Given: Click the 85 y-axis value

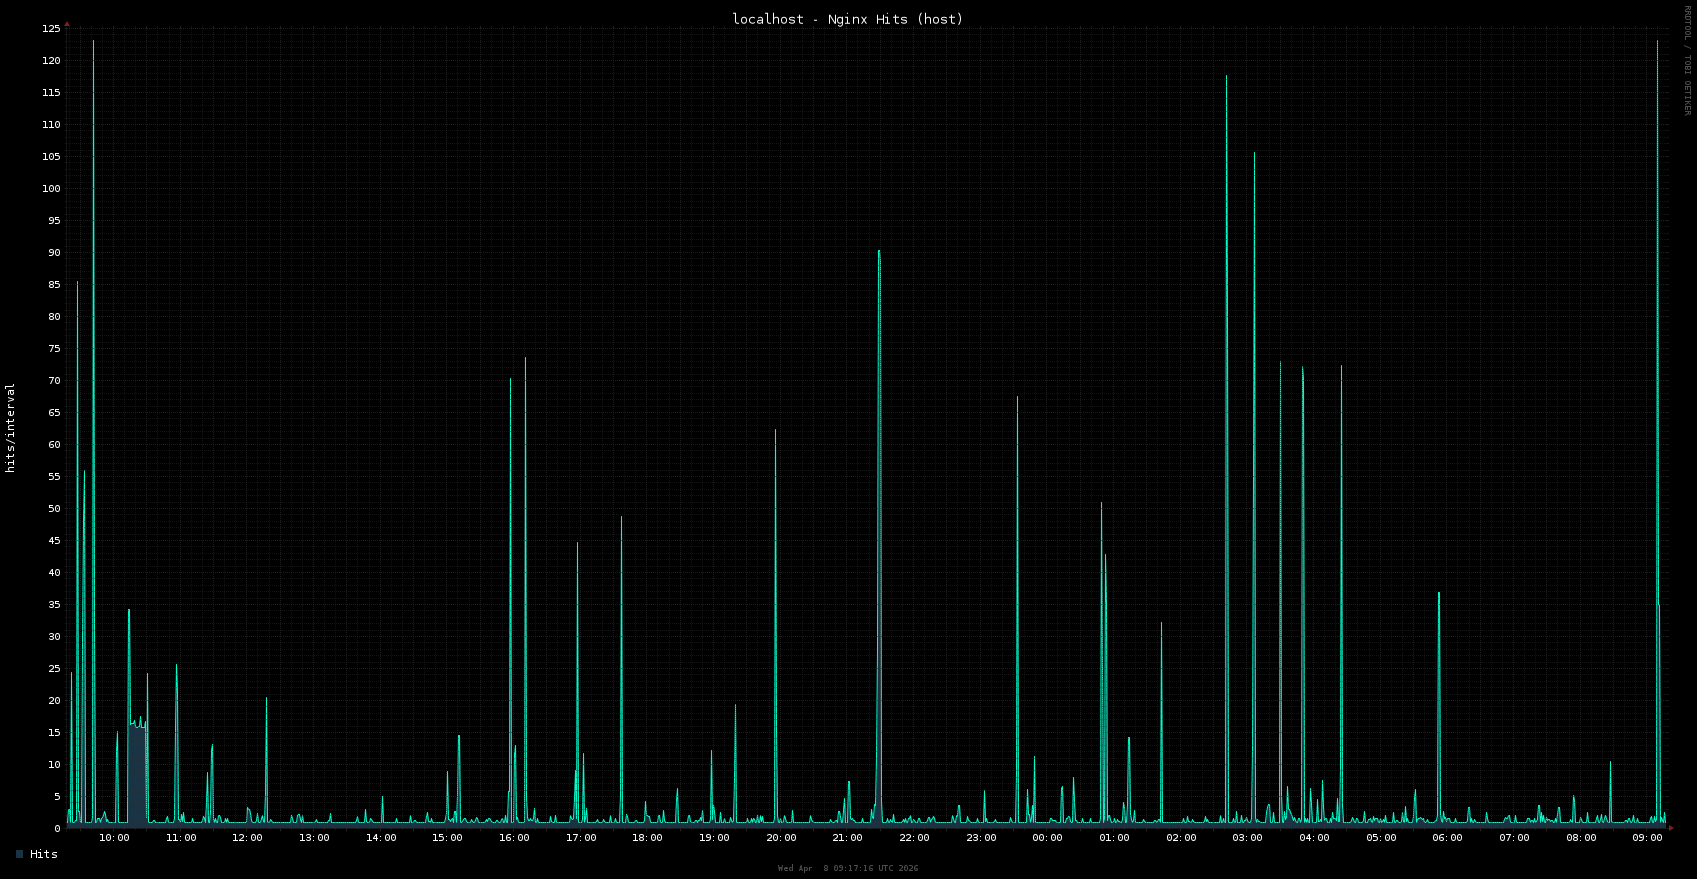Looking at the screenshot, I should coord(54,285).
